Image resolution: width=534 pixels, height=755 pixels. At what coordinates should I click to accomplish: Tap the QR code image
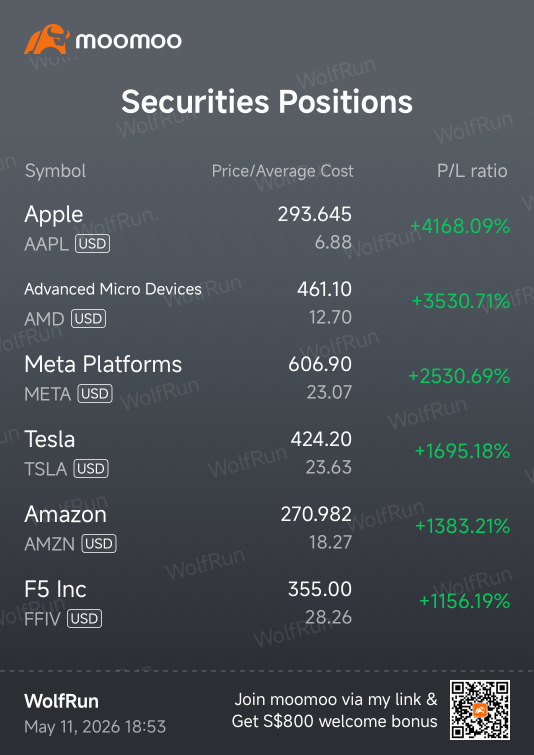pyautogui.click(x=480, y=710)
